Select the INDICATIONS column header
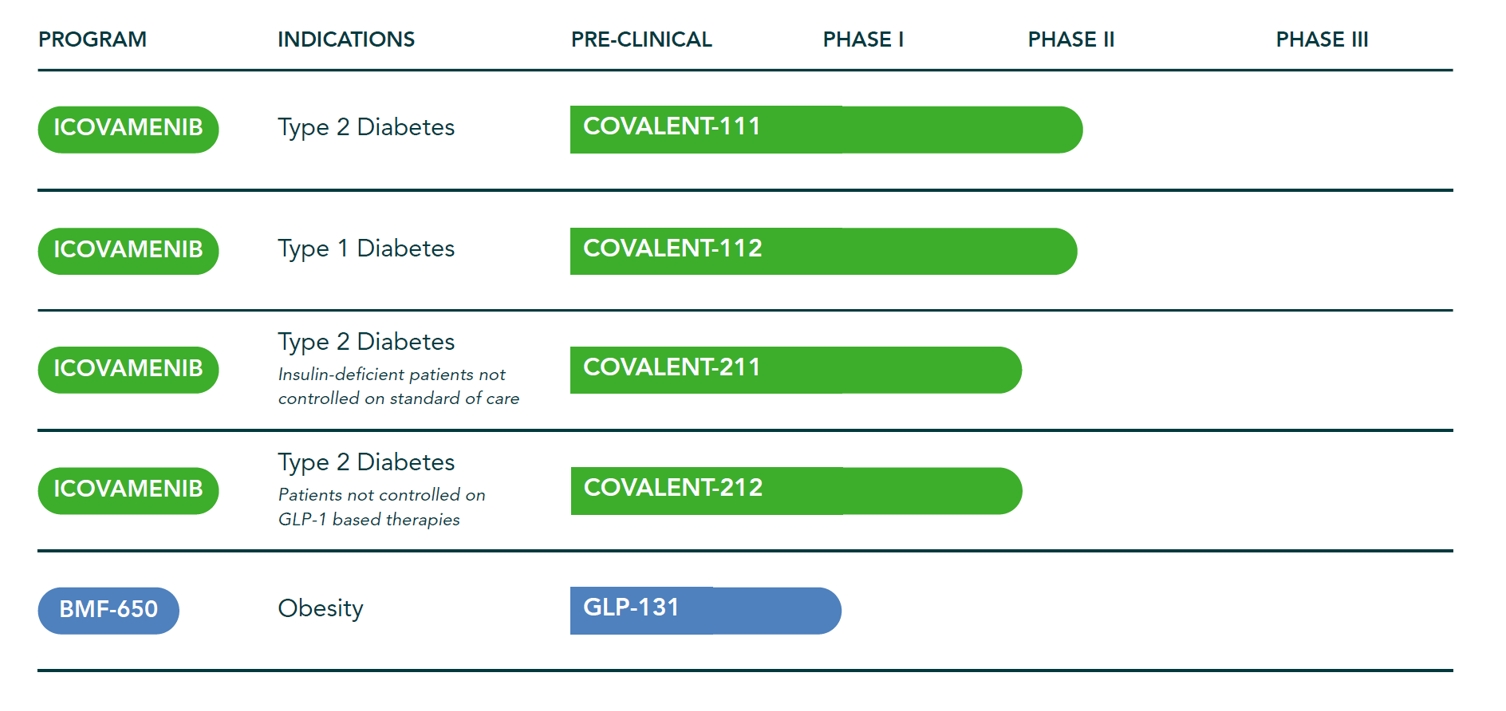The width and height of the screenshot is (1506, 711). point(346,40)
